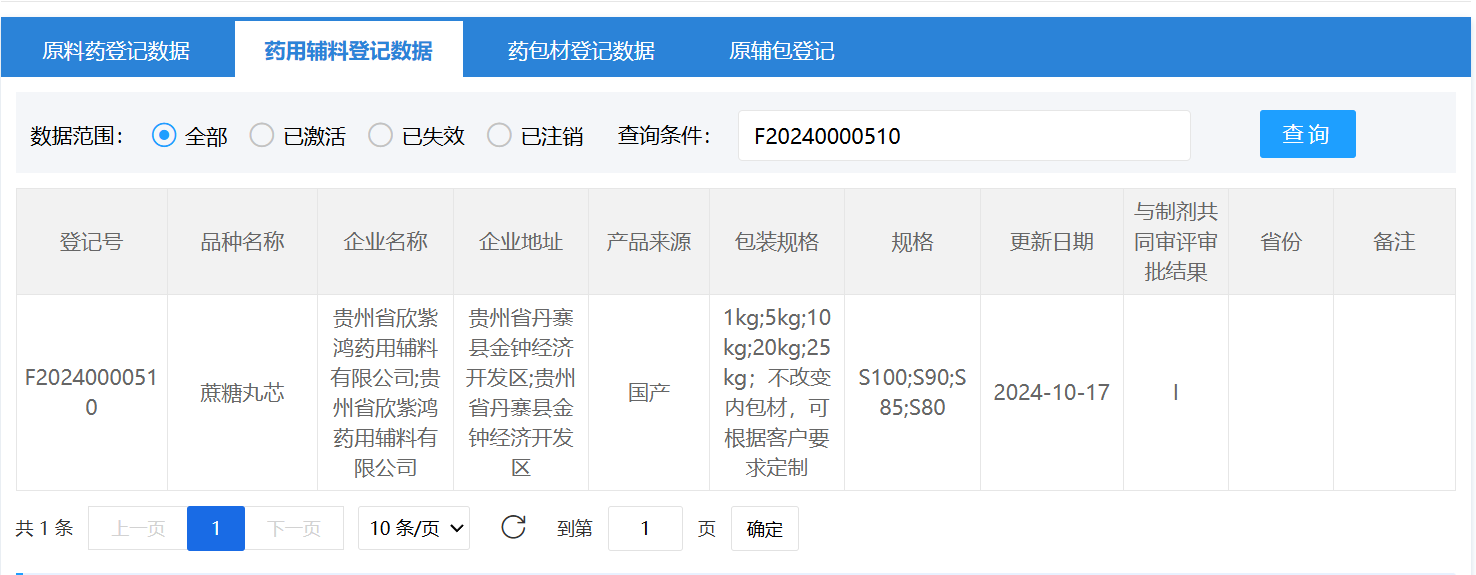Choose the 已失效 data range option
Screen dimensions: 1476x575
[x=381, y=136]
